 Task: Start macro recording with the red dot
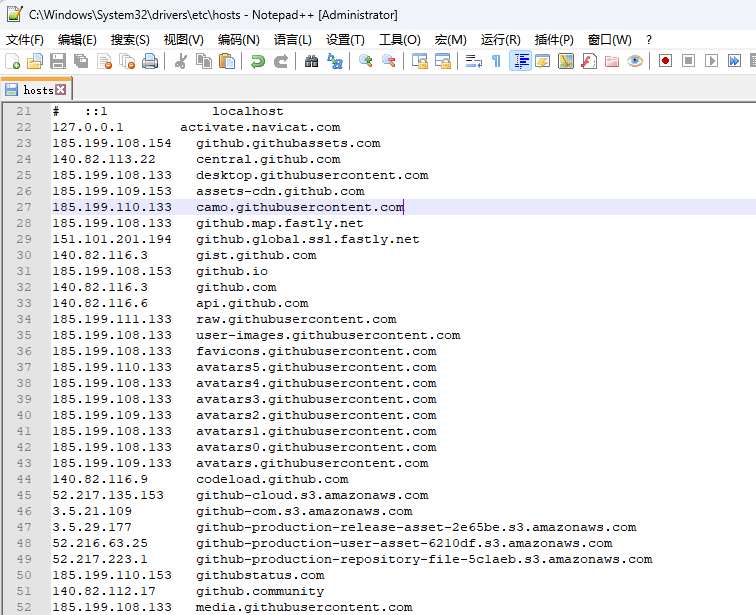point(665,61)
